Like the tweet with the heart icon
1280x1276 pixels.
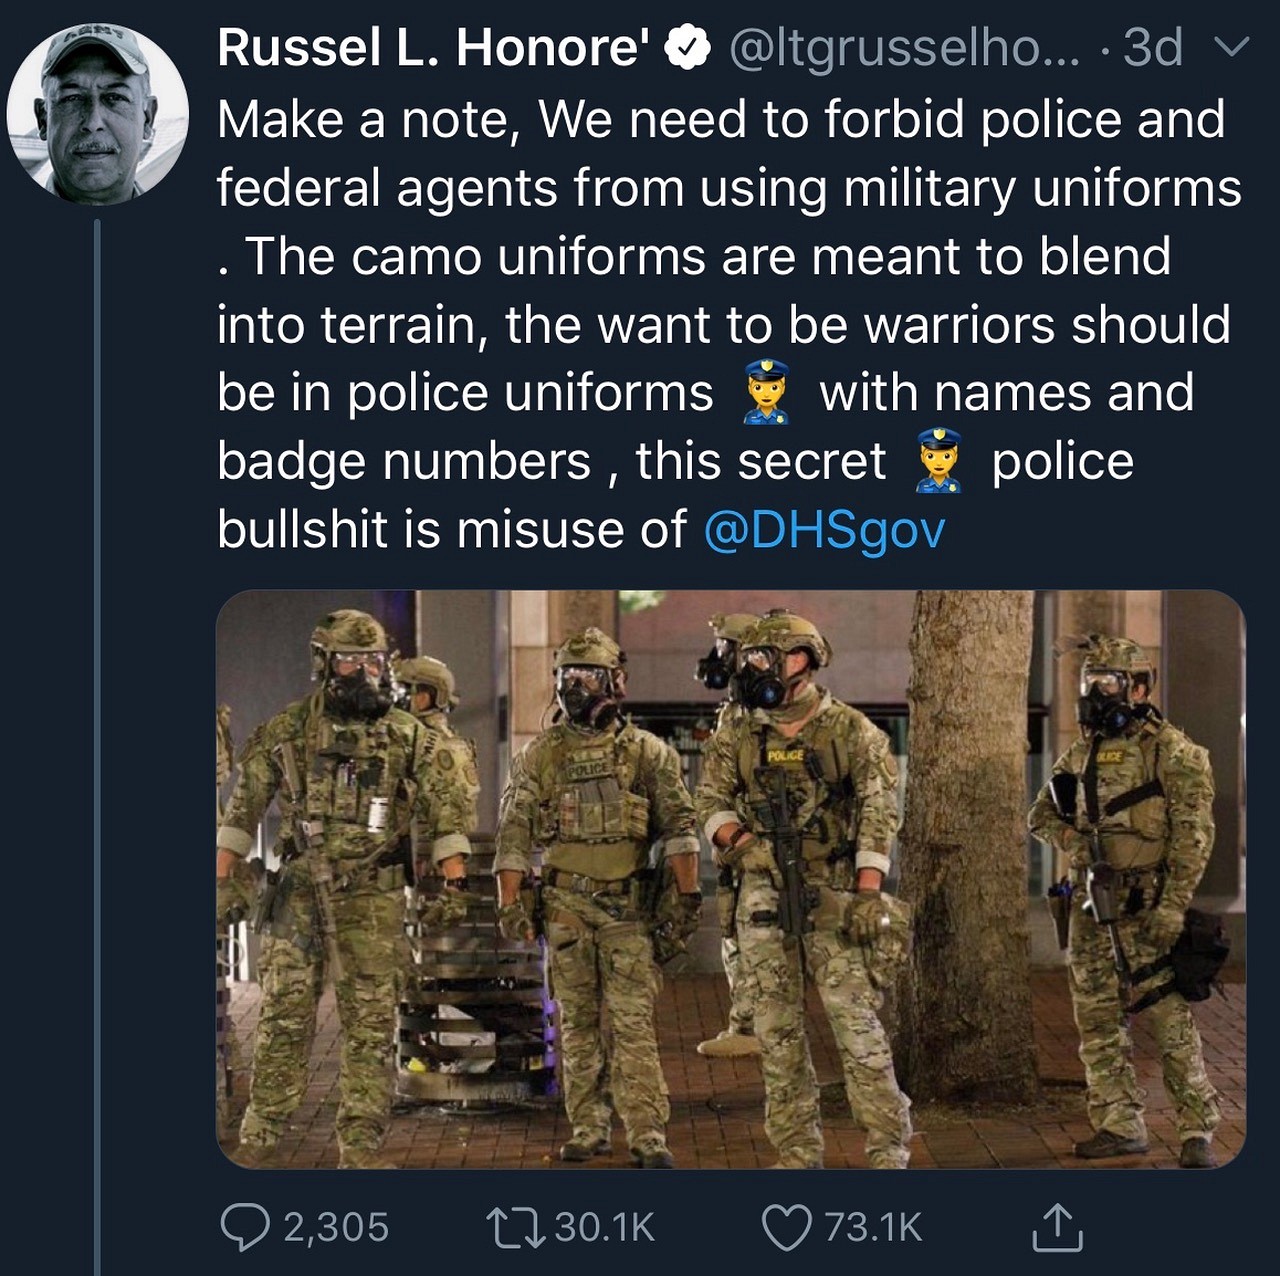[786, 1227]
